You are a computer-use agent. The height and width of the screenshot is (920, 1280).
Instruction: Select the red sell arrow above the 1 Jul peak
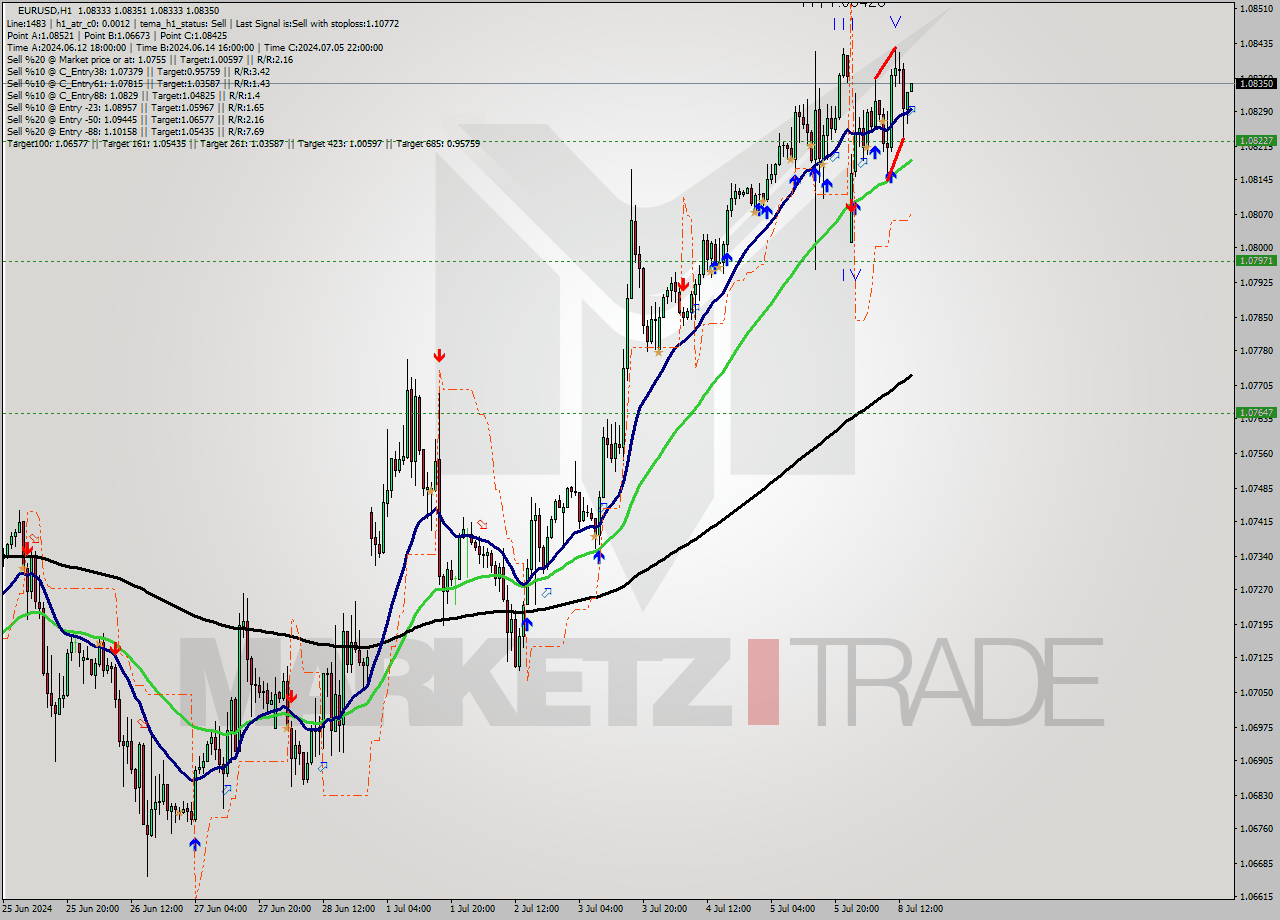click(439, 355)
